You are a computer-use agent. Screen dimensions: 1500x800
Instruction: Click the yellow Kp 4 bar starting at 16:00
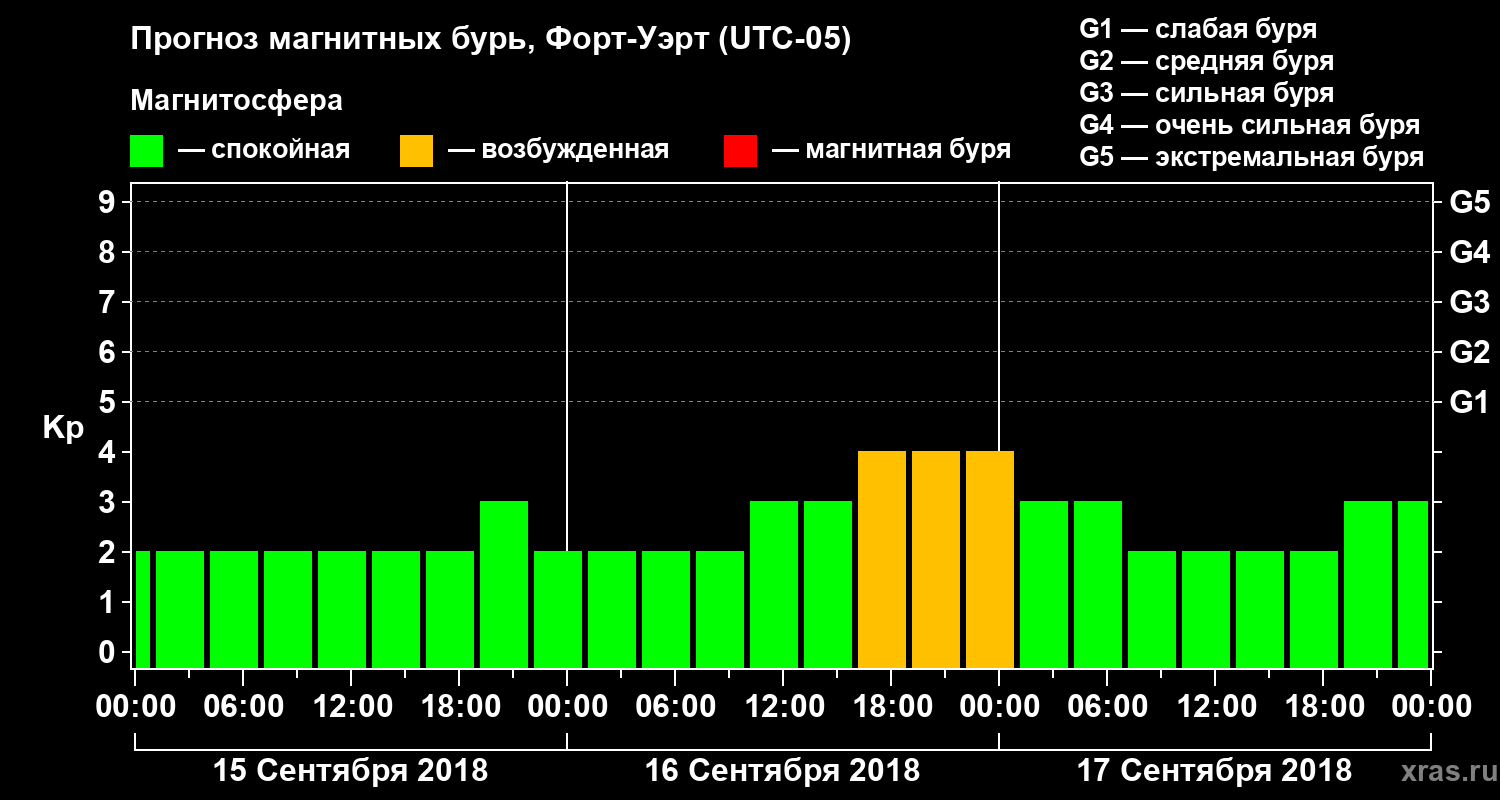tap(882, 559)
